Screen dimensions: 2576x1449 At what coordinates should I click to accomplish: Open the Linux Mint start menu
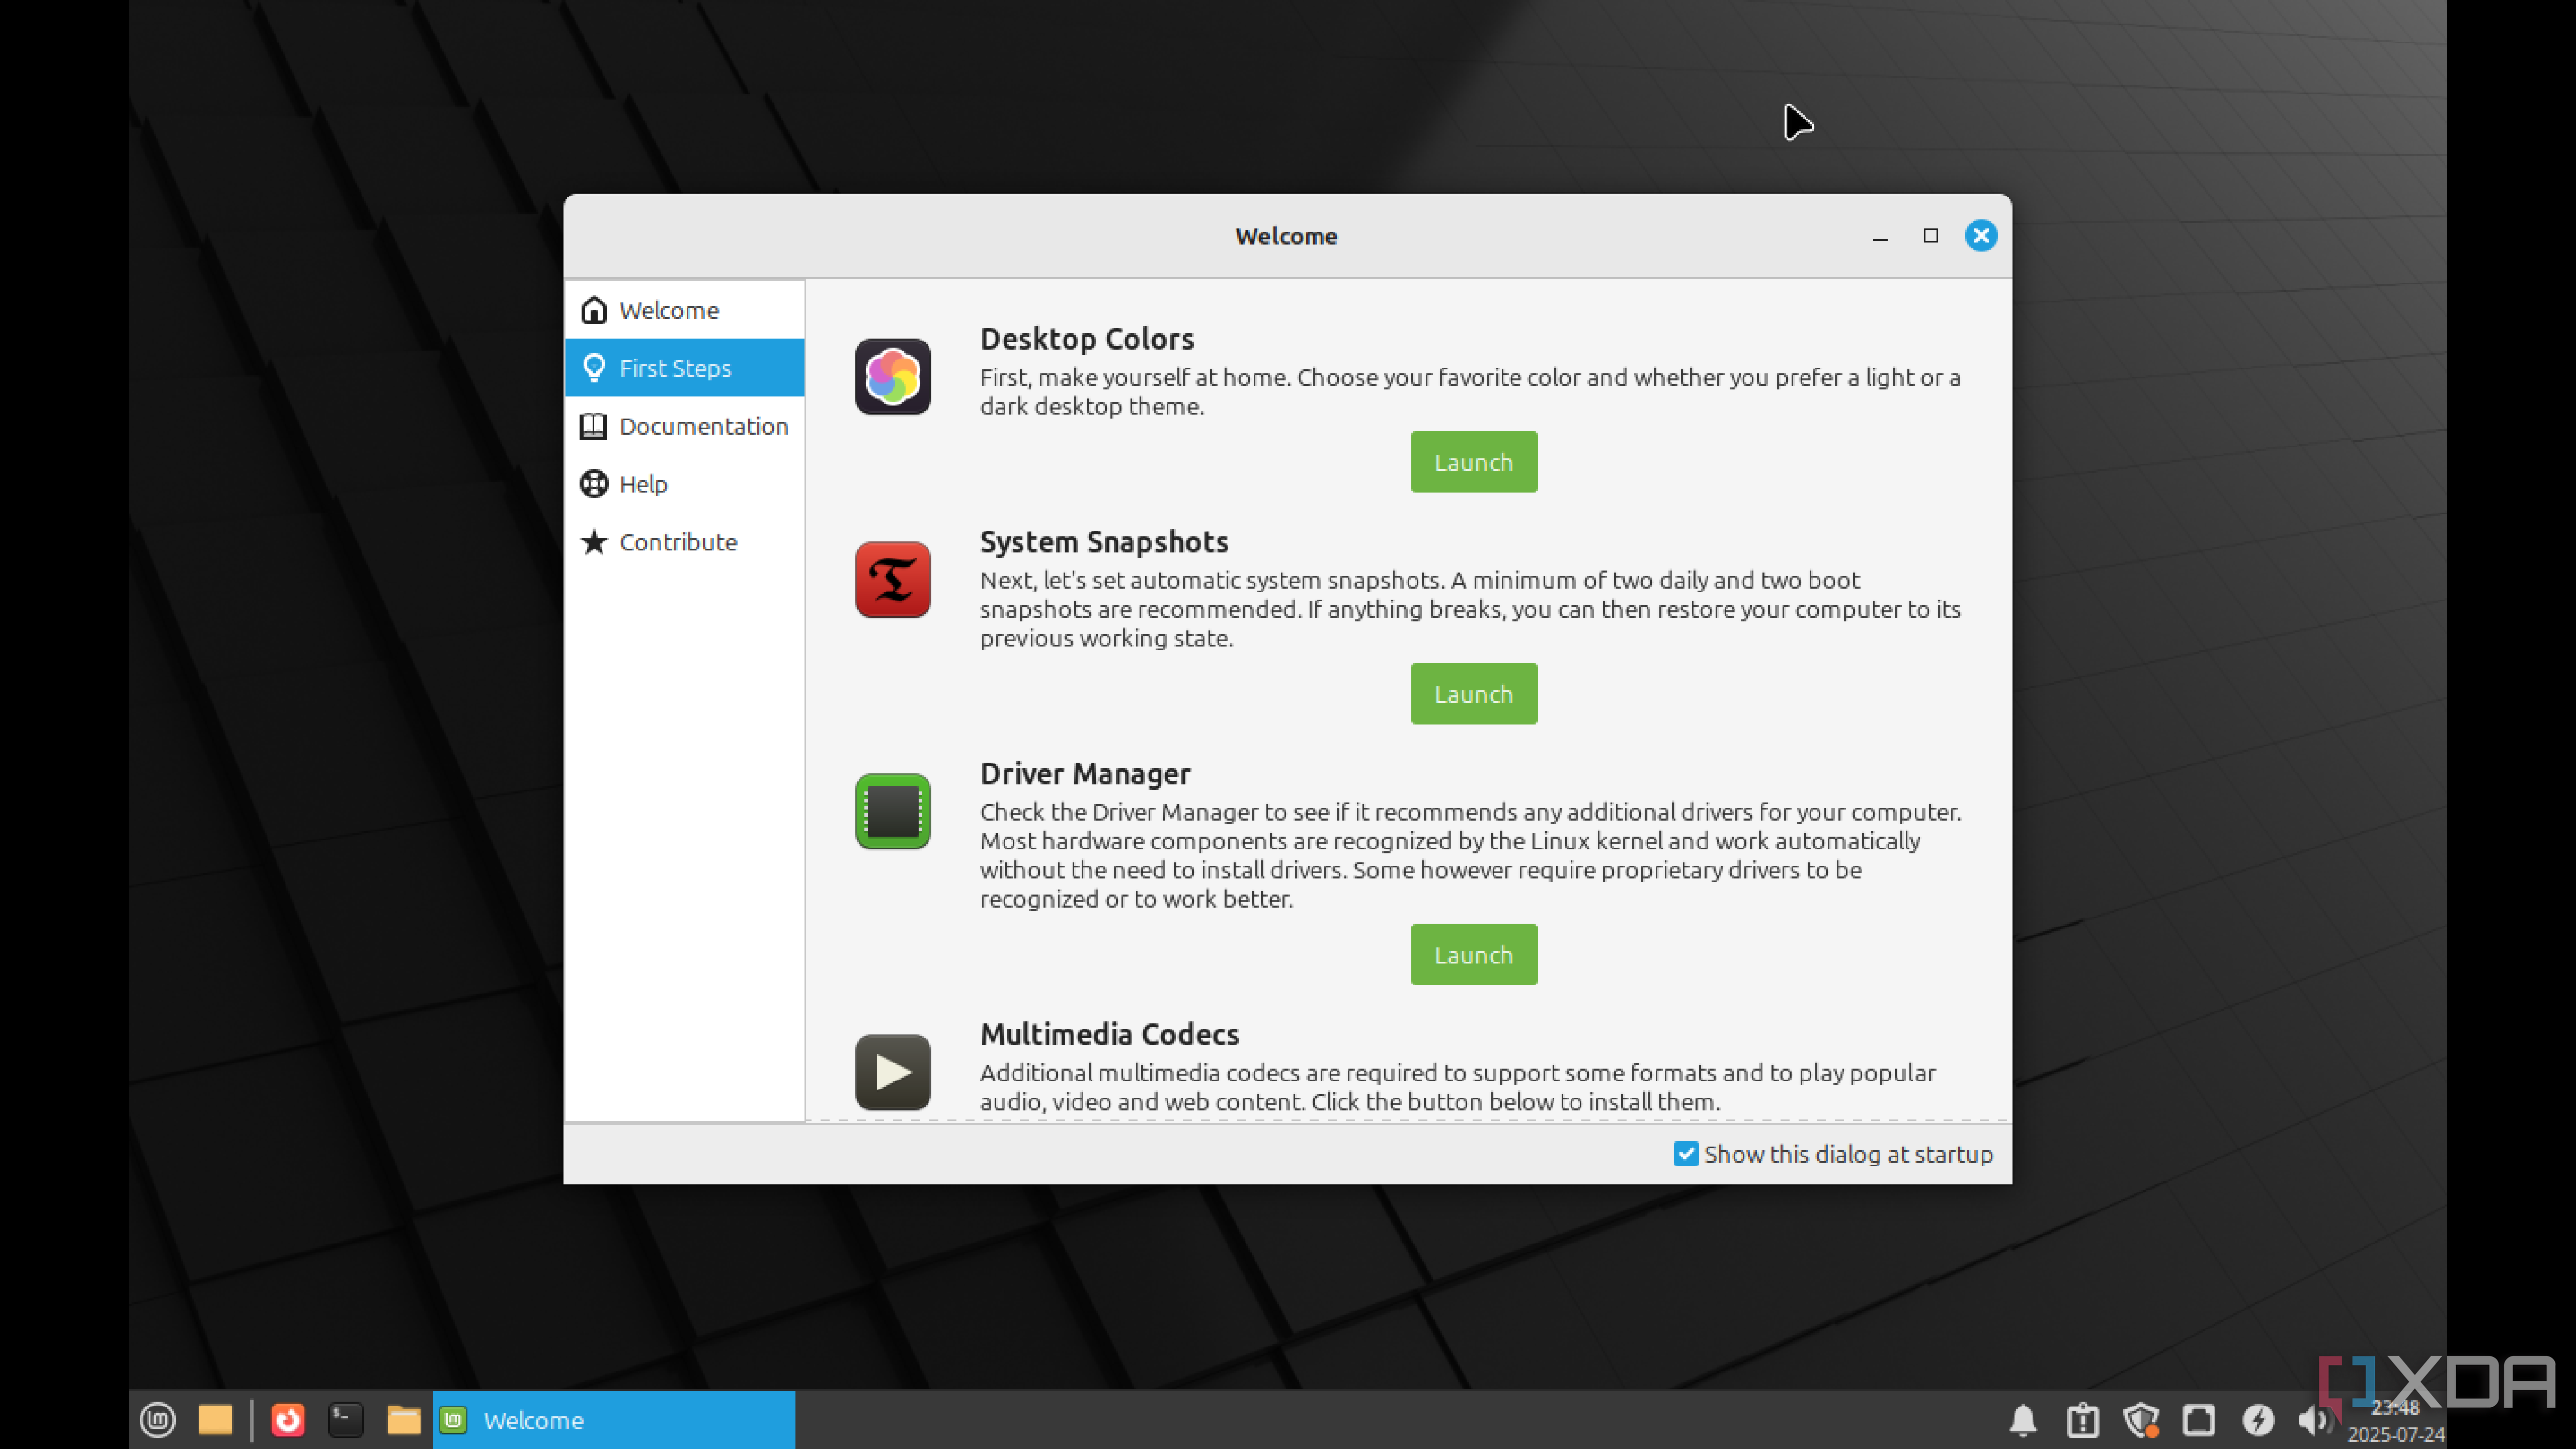pyautogui.click(x=158, y=1419)
